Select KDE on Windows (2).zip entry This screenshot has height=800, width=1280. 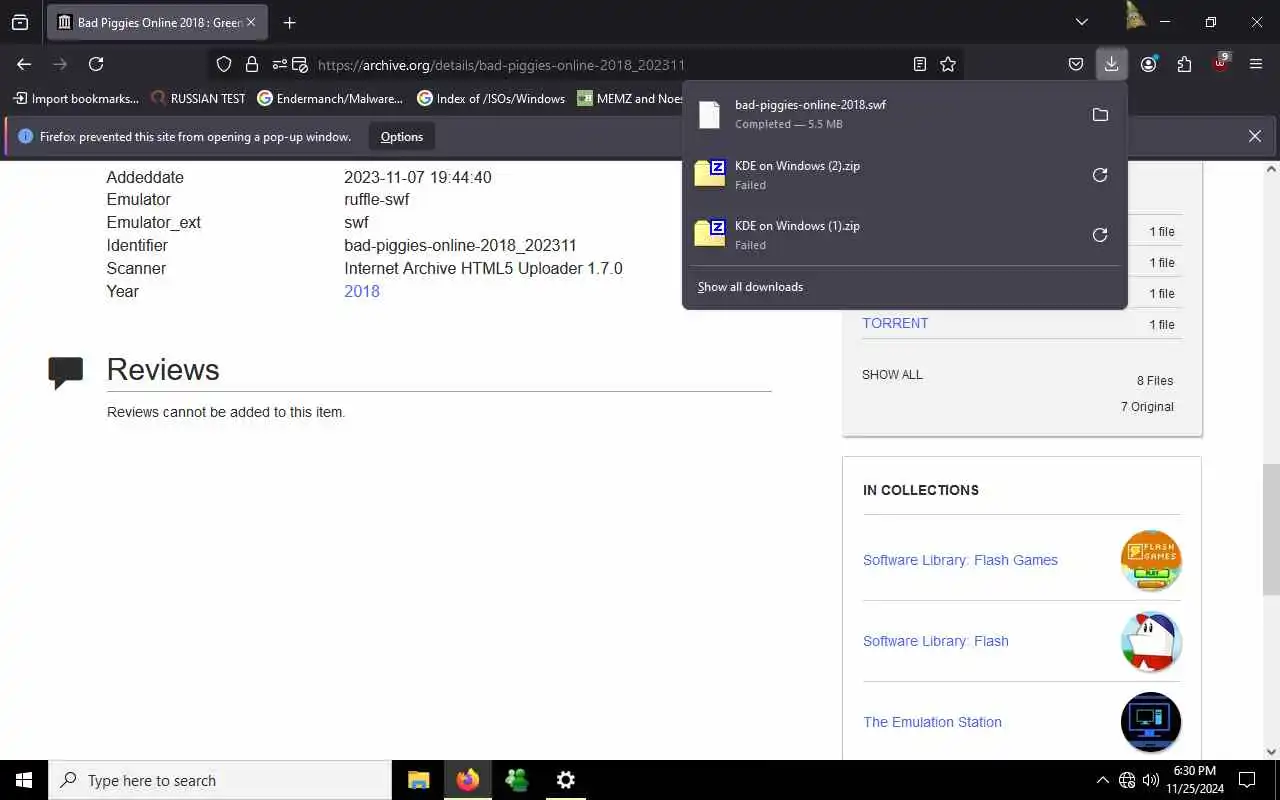[882, 174]
